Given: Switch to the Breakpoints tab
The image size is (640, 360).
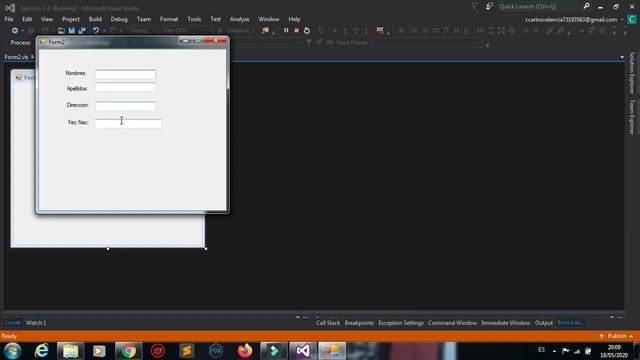Looking at the screenshot, I should tap(359, 323).
